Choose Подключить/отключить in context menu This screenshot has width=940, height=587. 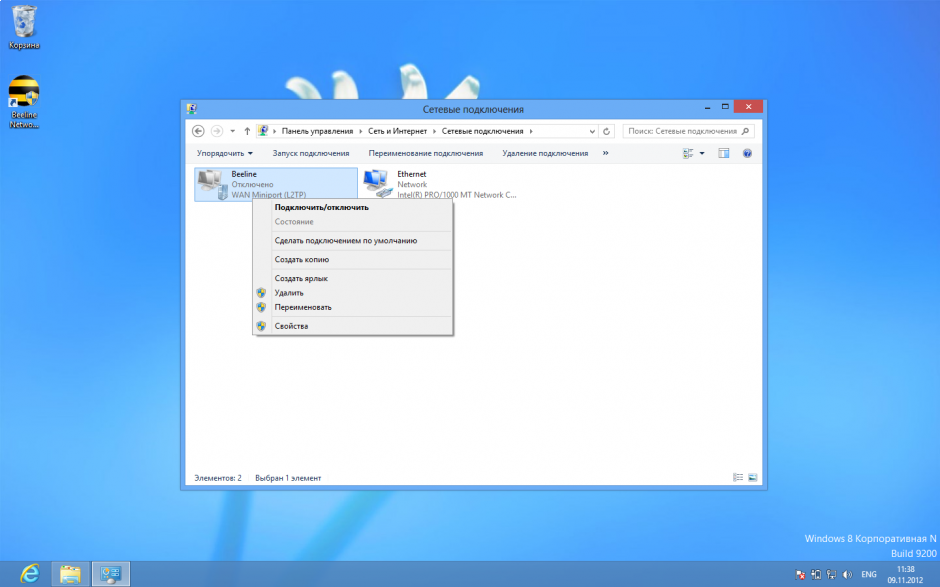pos(321,207)
